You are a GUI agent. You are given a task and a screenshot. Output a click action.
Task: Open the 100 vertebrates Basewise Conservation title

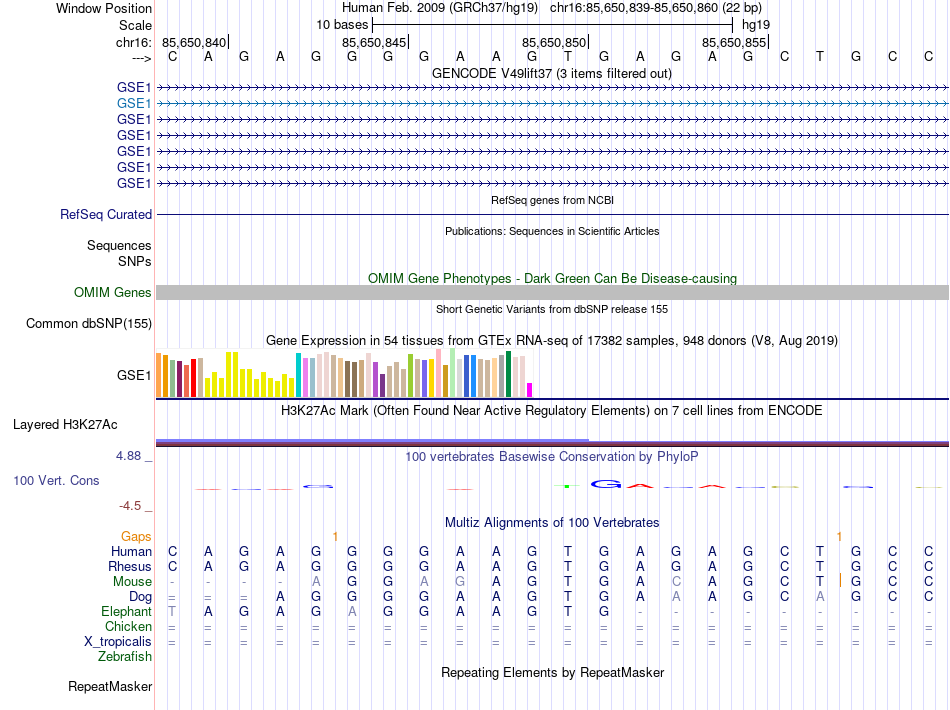pyautogui.click(x=551, y=457)
